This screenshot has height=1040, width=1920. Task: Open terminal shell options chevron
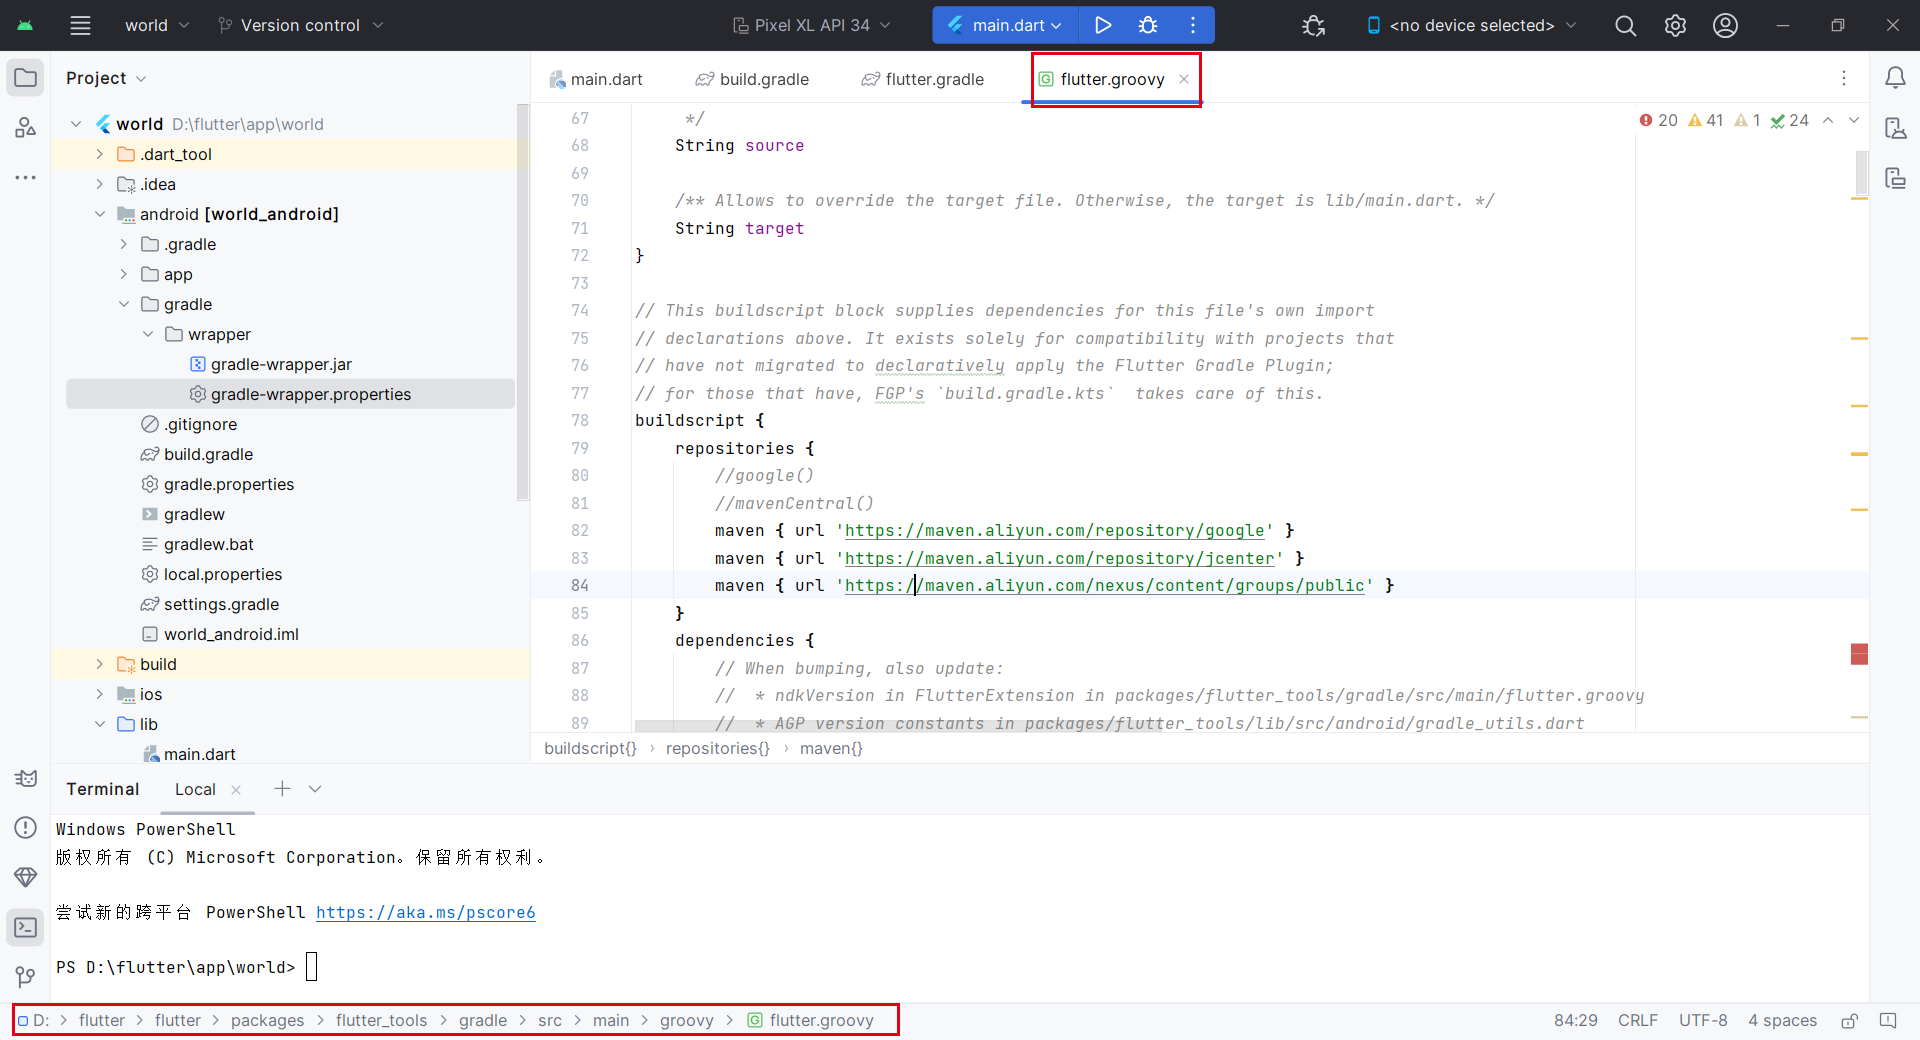pos(315,789)
